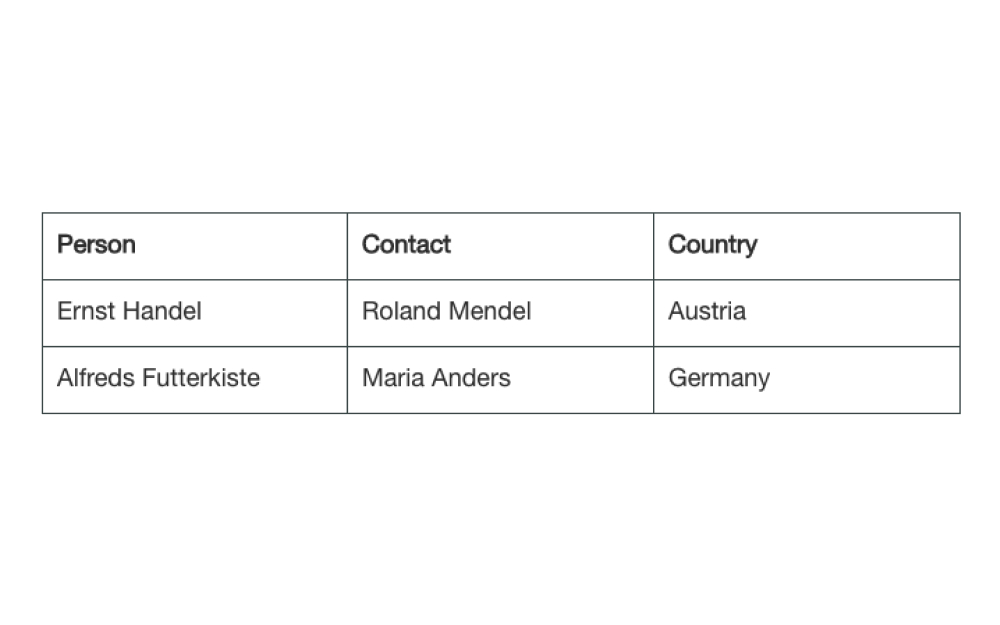
Task: Click the word Mendel
Action: pos(490,311)
